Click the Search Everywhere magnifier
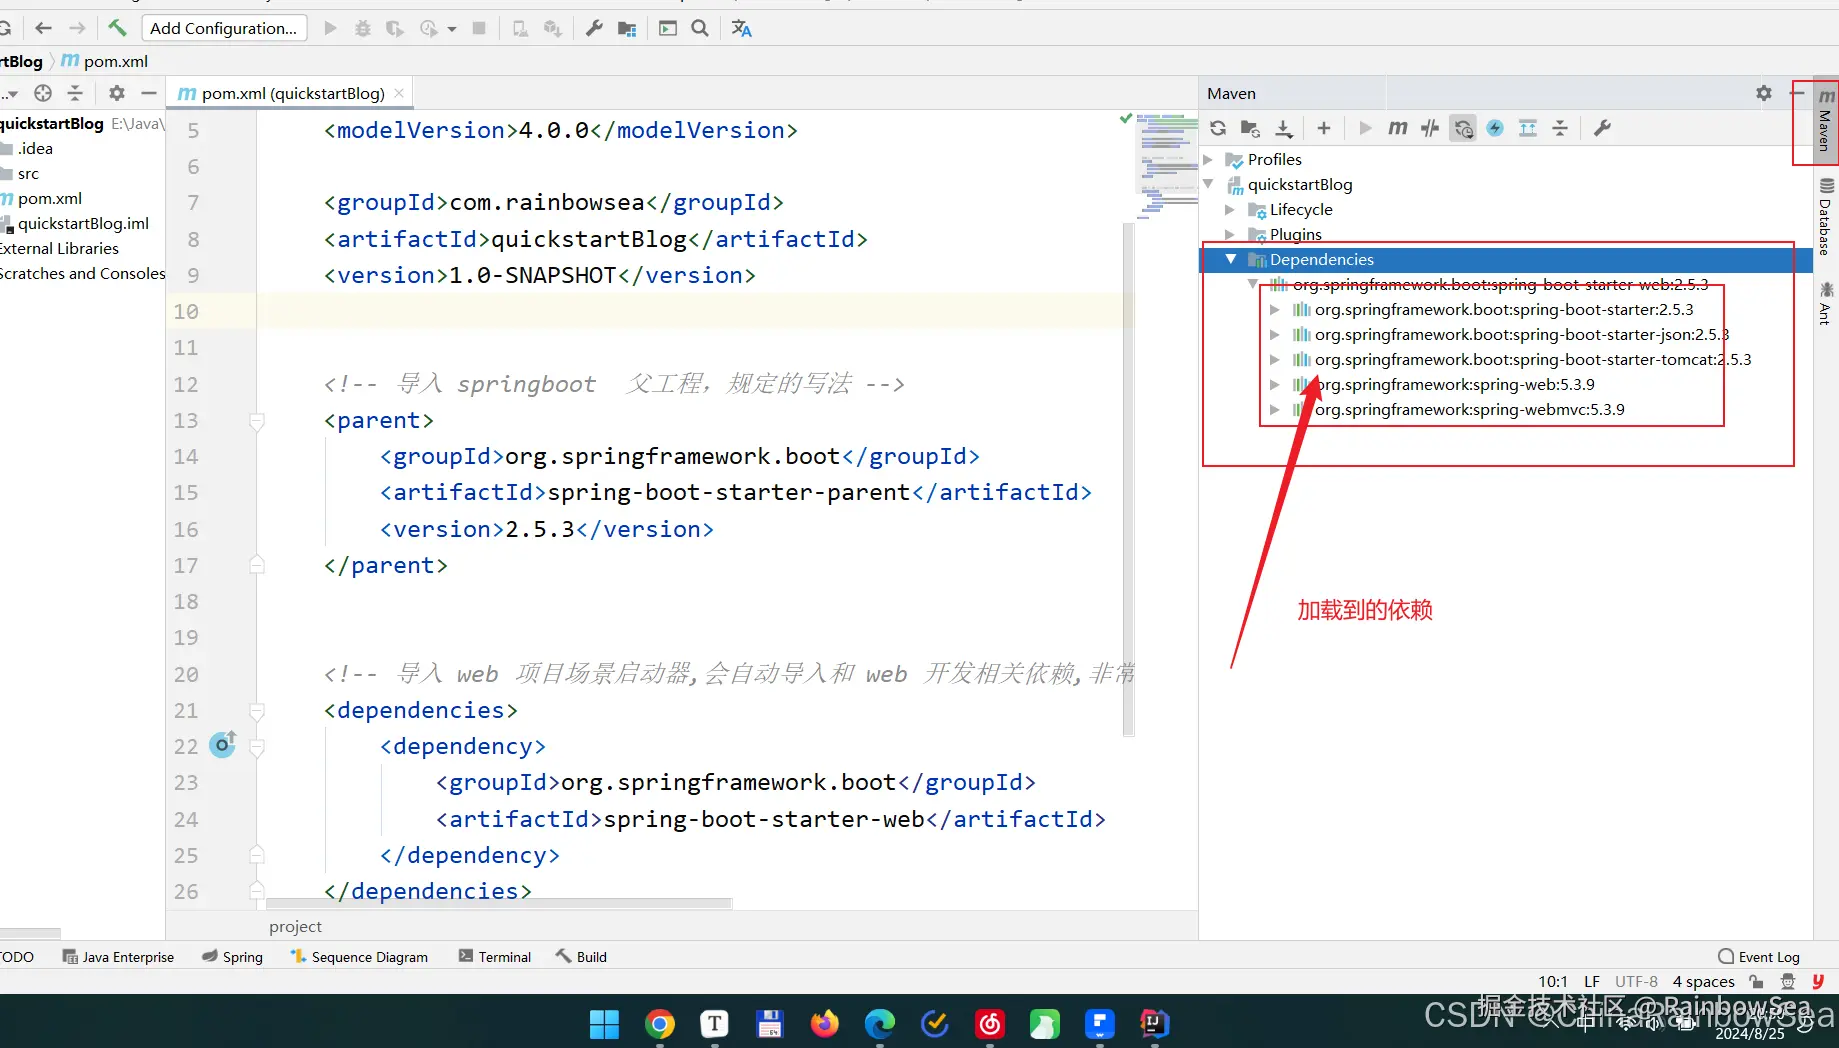This screenshot has height=1048, width=1839. (x=700, y=28)
